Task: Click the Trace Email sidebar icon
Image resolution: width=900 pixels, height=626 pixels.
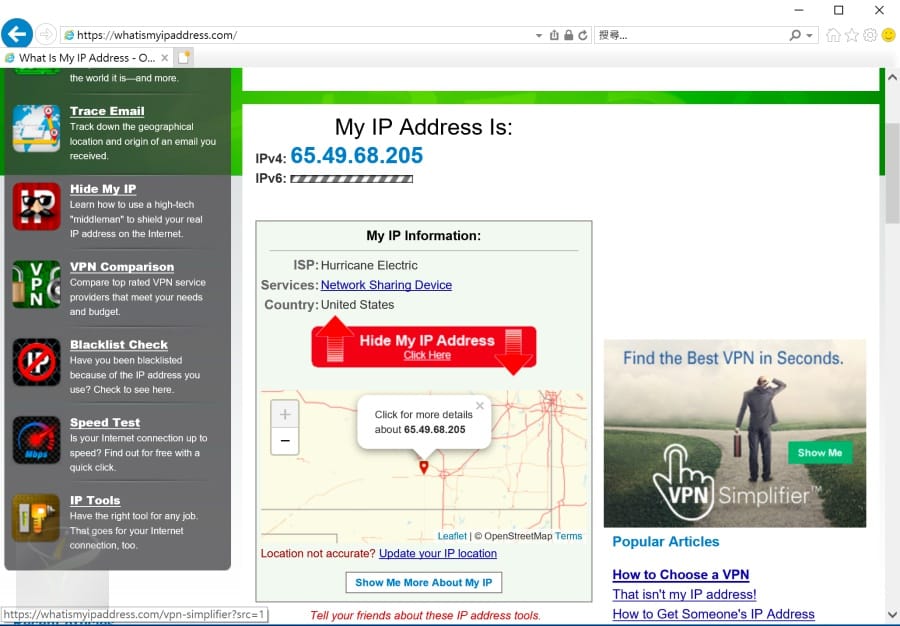Action: click(36, 128)
